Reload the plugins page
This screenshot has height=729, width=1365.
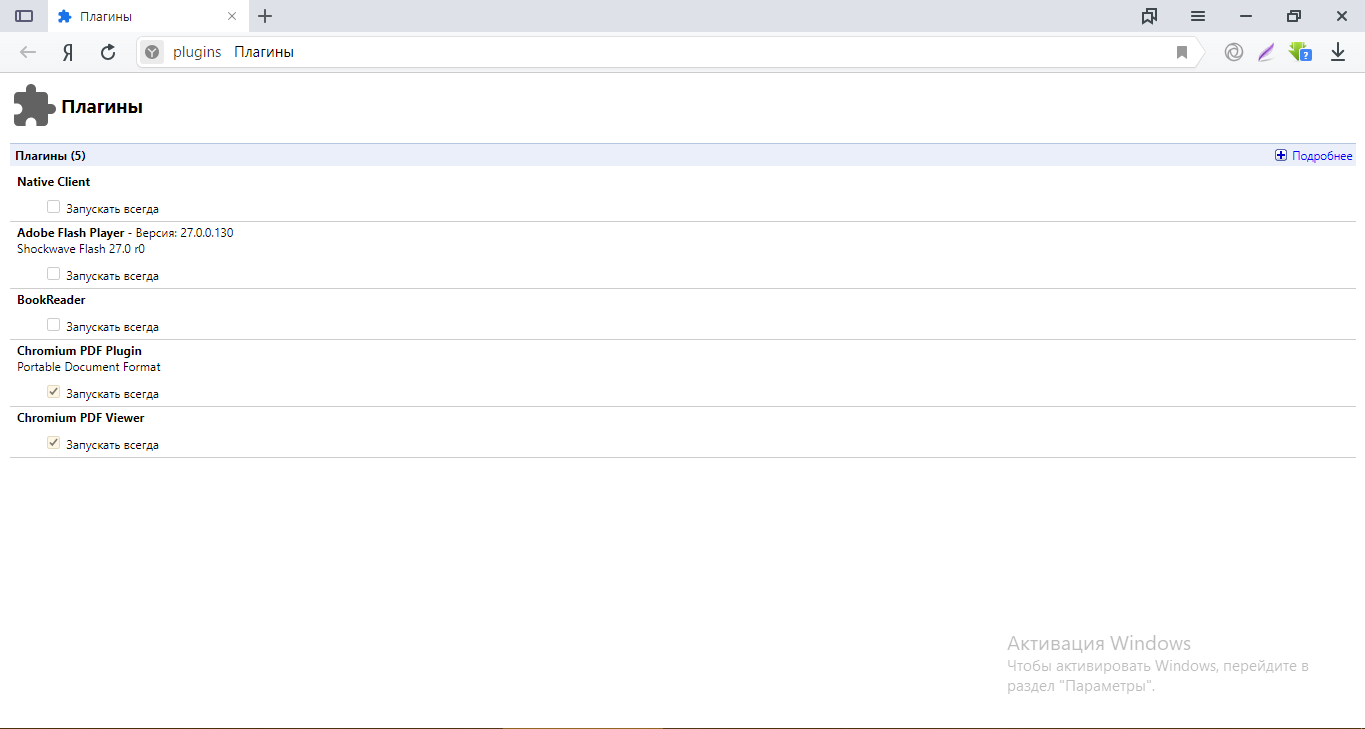coord(108,52)
